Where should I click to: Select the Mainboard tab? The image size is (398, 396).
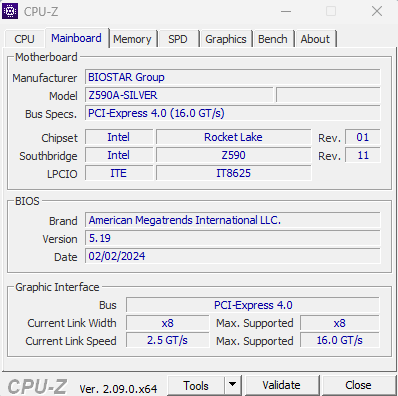[76, 38]
